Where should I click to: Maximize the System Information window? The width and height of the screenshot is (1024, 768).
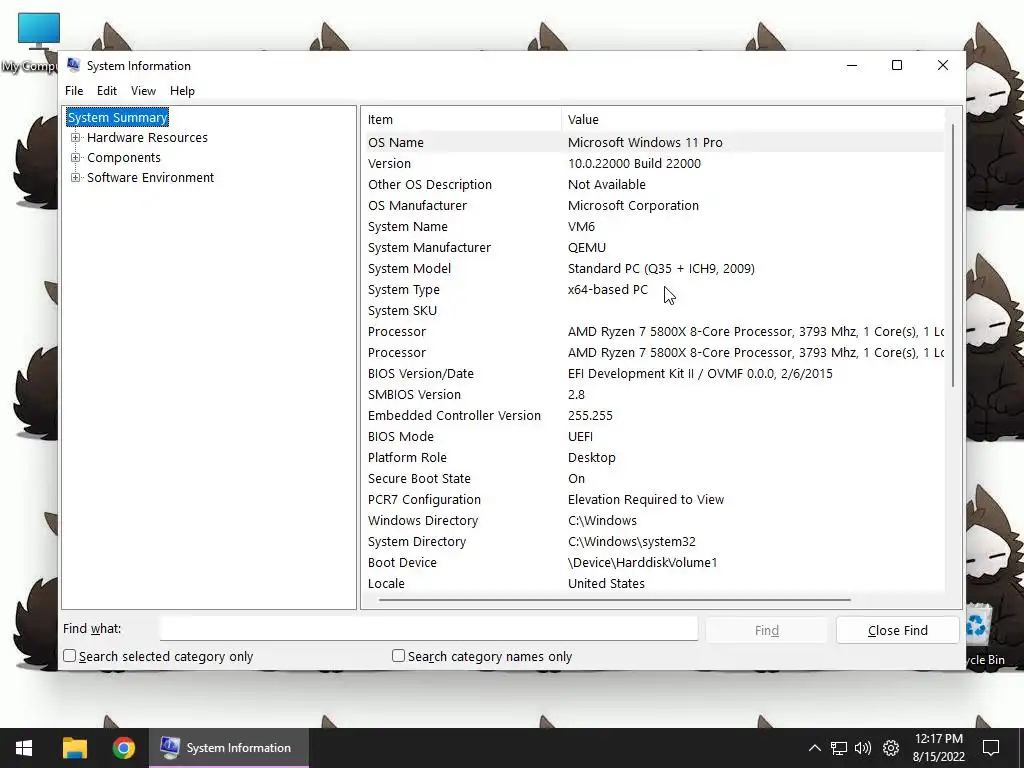897,65
